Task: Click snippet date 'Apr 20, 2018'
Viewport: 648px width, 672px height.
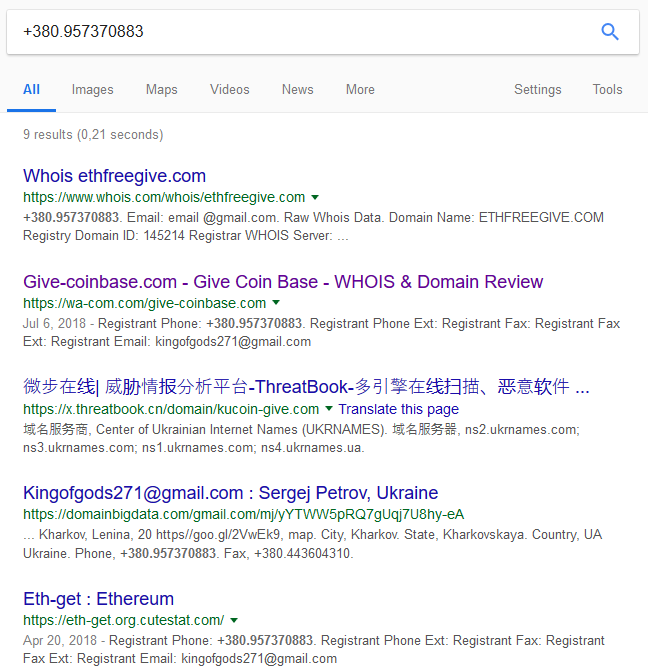Action: click(60, 641)
